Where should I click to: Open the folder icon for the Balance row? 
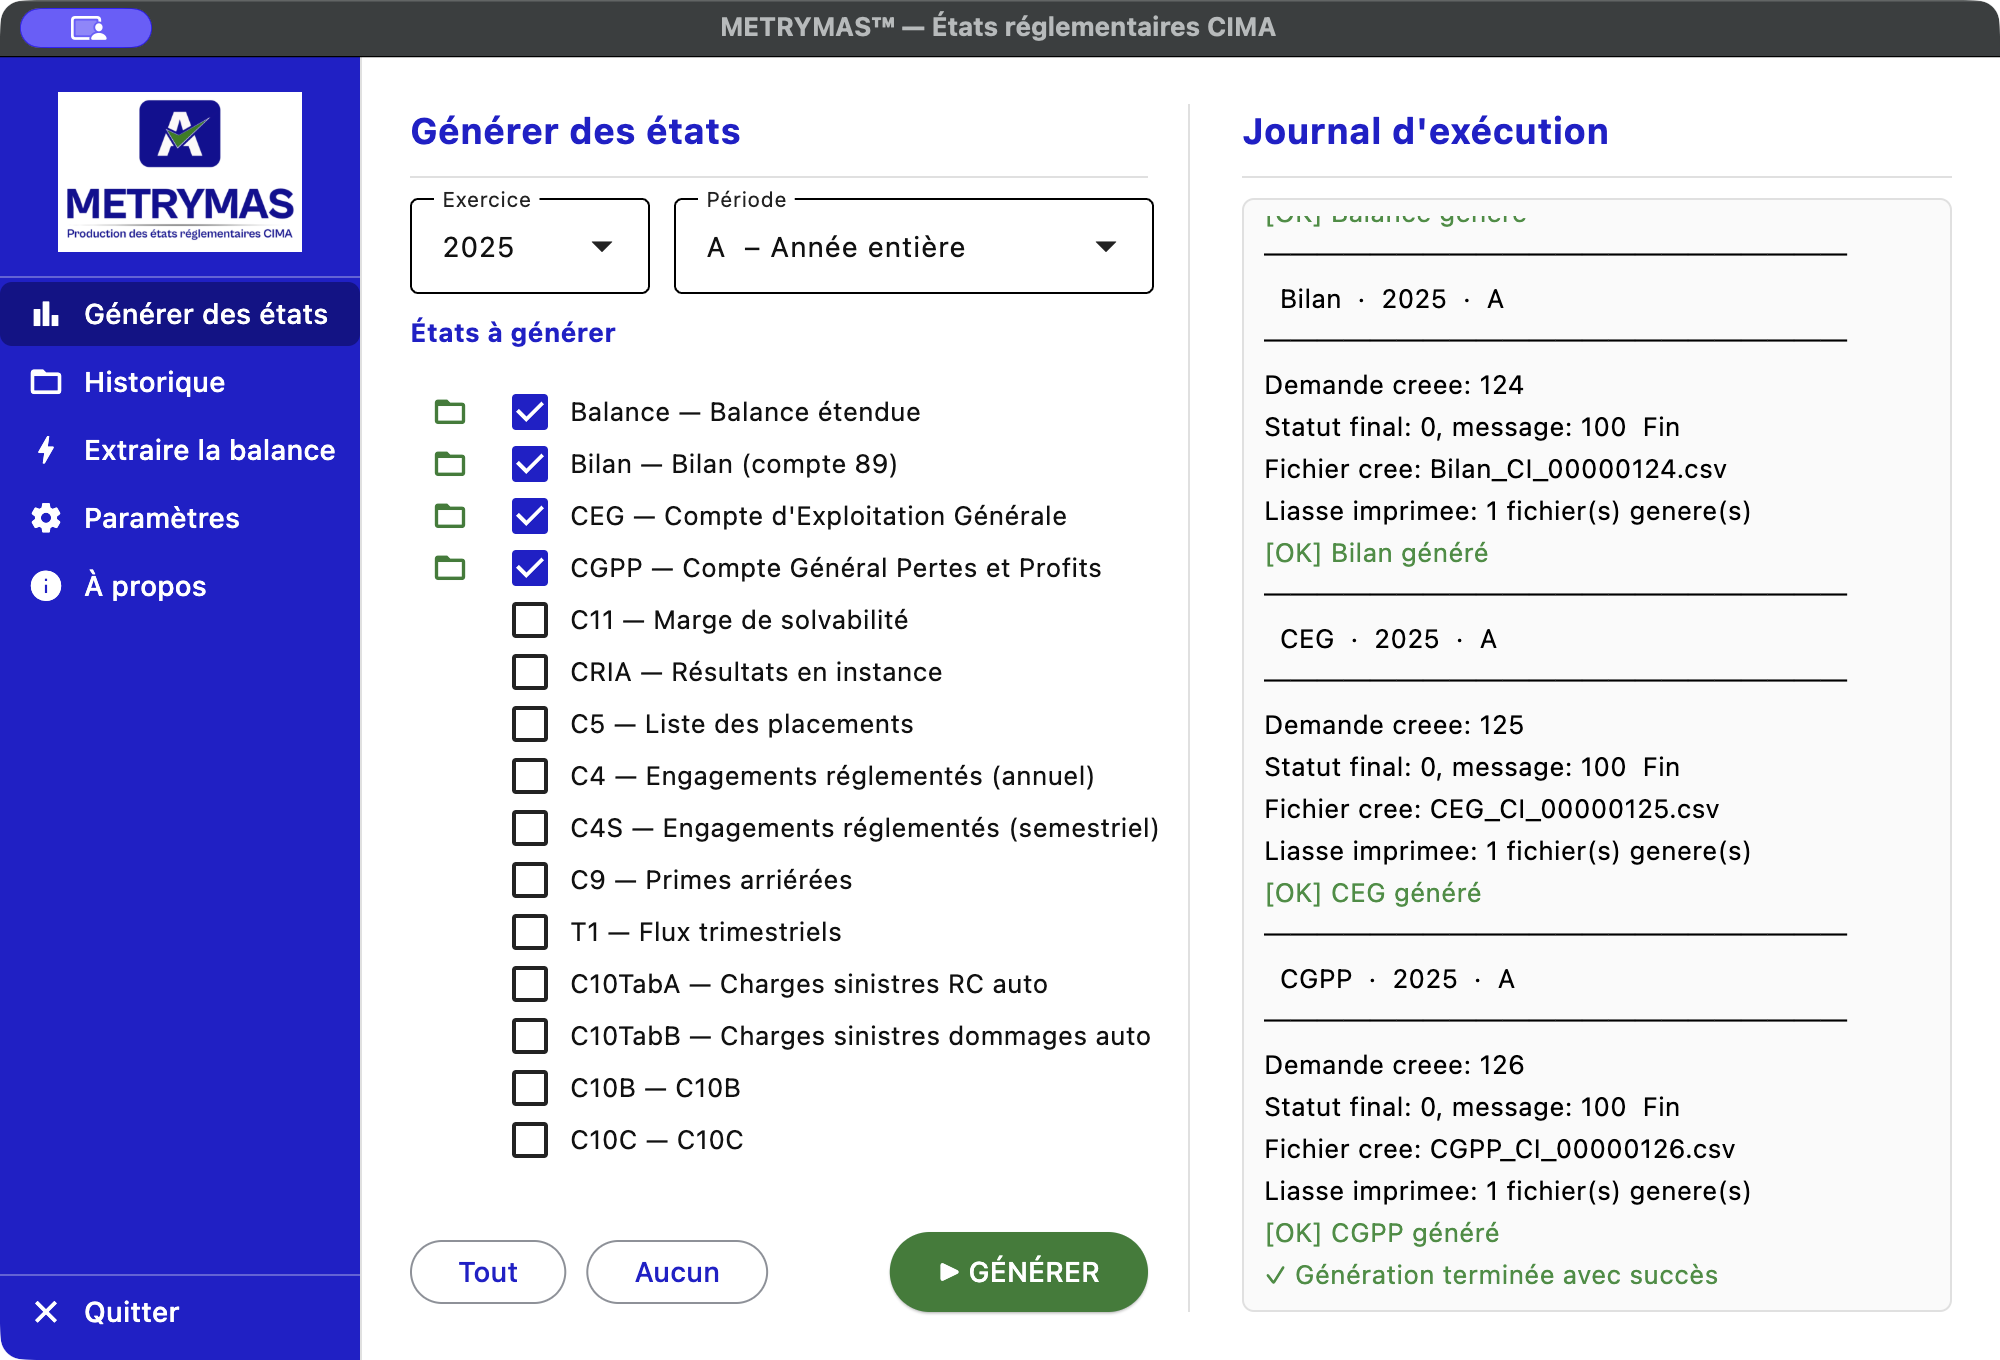tap(450, 412)
